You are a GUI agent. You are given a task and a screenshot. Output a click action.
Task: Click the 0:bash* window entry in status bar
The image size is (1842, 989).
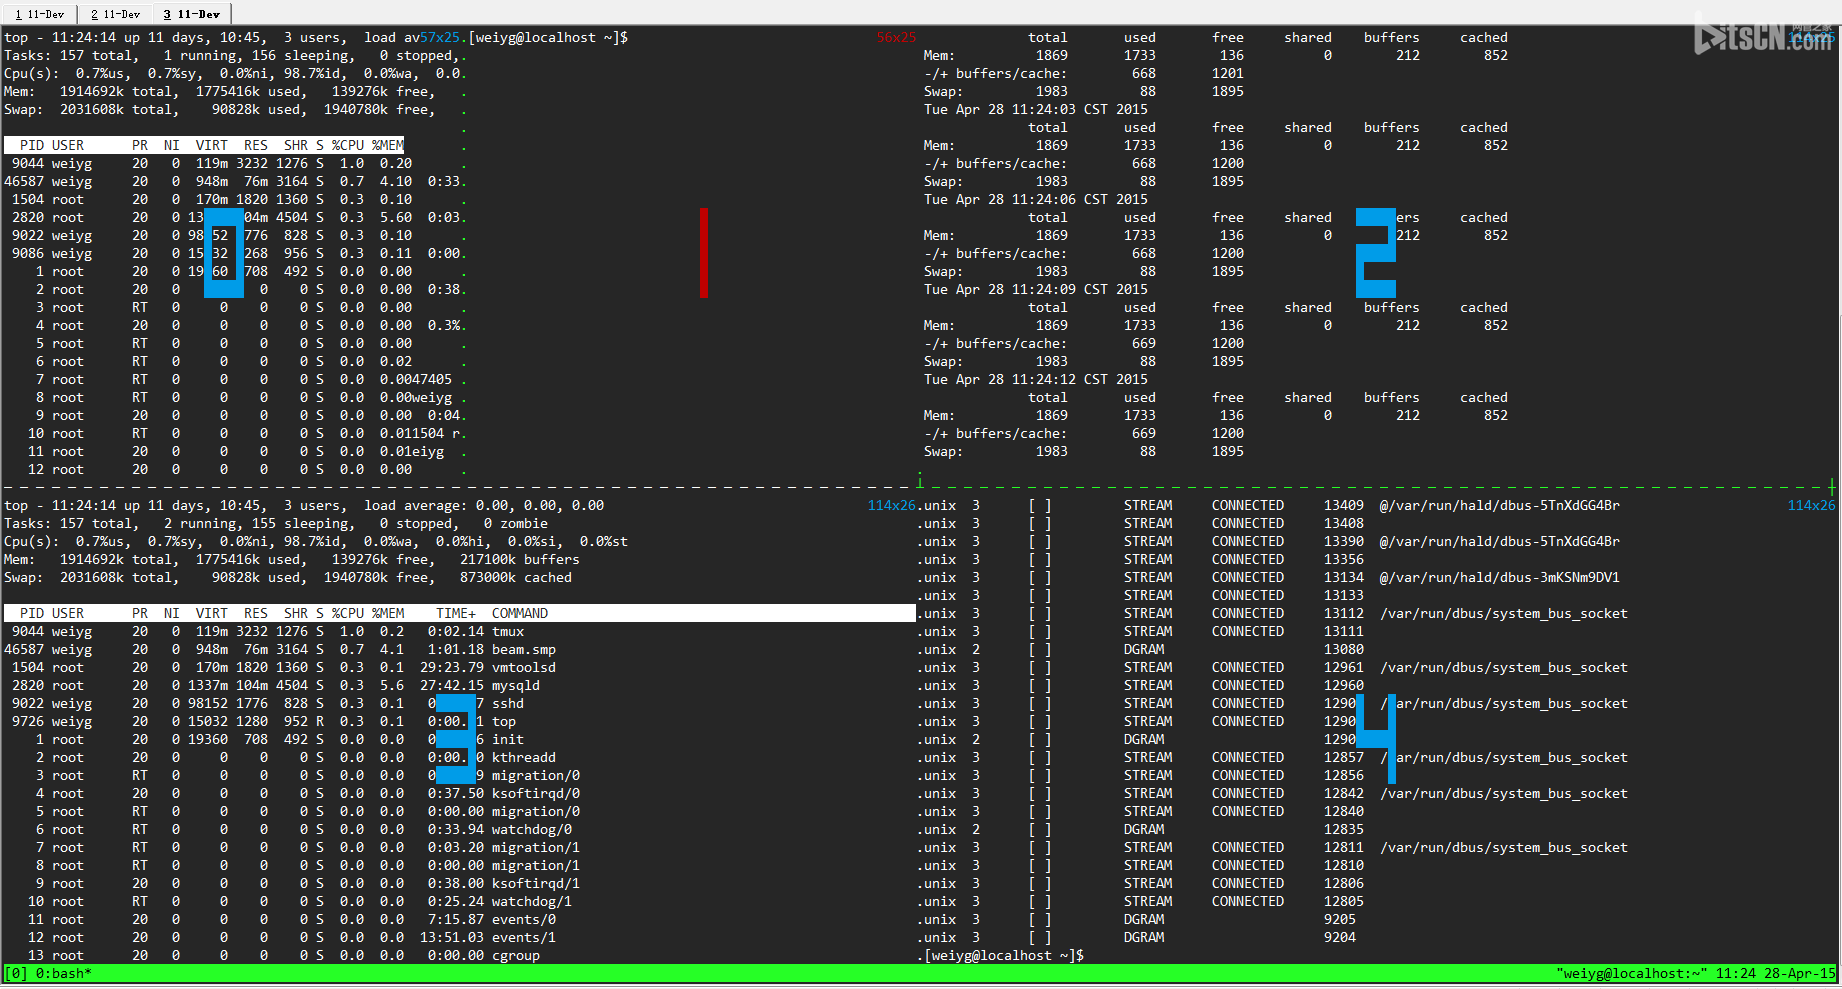coord(64,974)
